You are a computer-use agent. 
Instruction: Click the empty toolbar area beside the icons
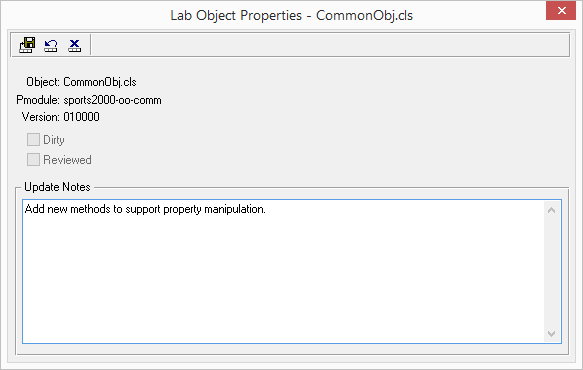pos(330,45)
